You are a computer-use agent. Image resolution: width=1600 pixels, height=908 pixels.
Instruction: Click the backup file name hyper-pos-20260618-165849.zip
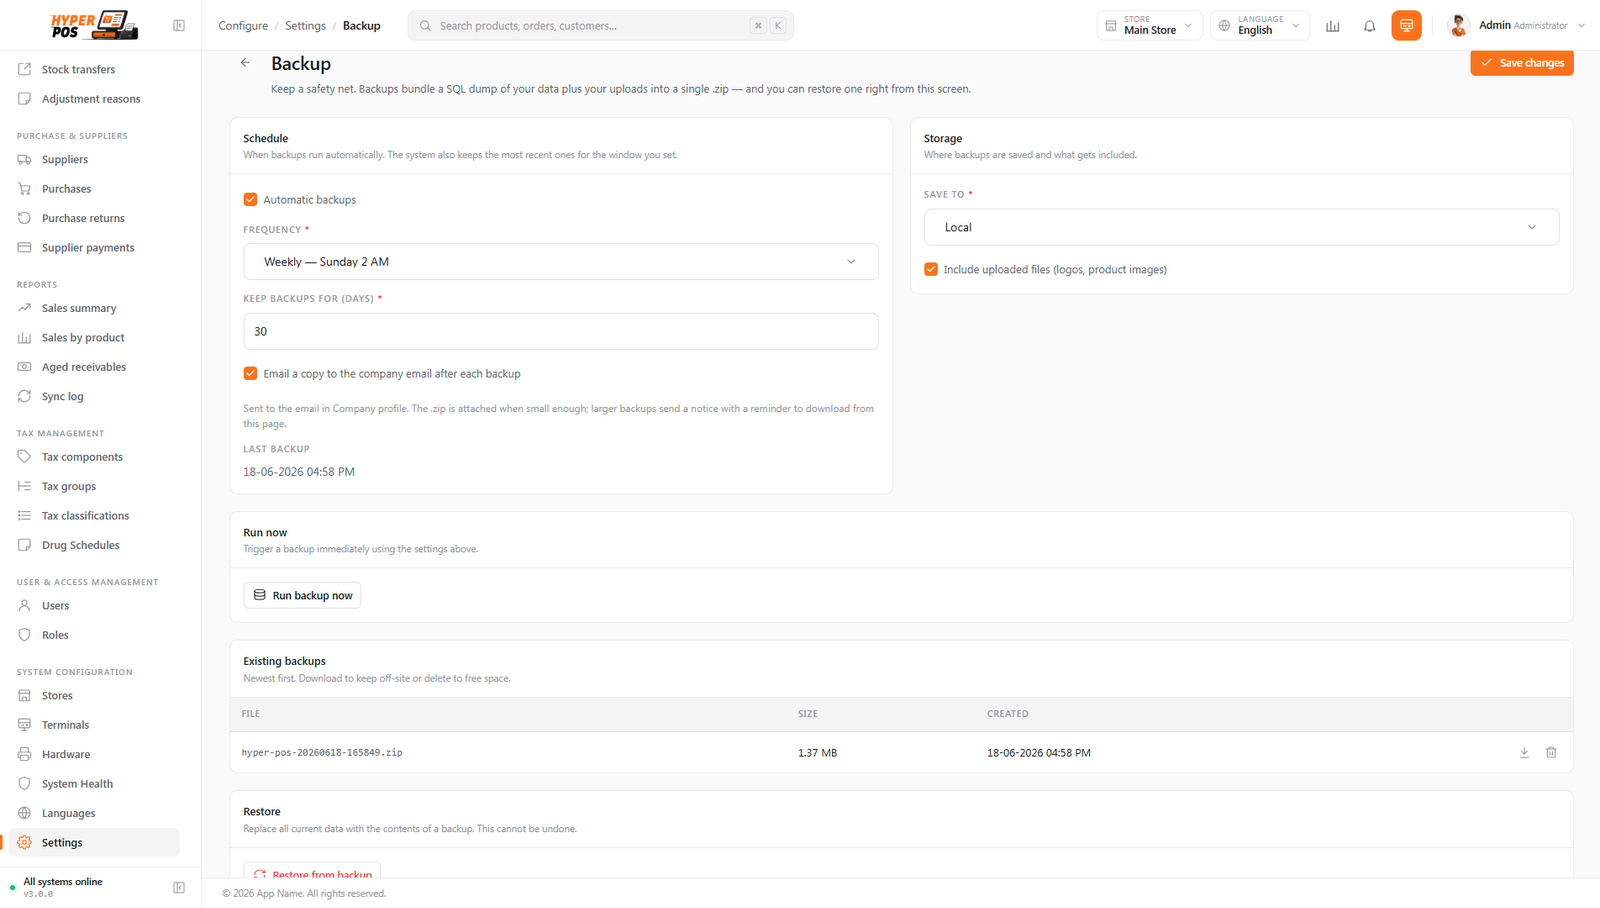pyautogui.click(x=322, y=752)
